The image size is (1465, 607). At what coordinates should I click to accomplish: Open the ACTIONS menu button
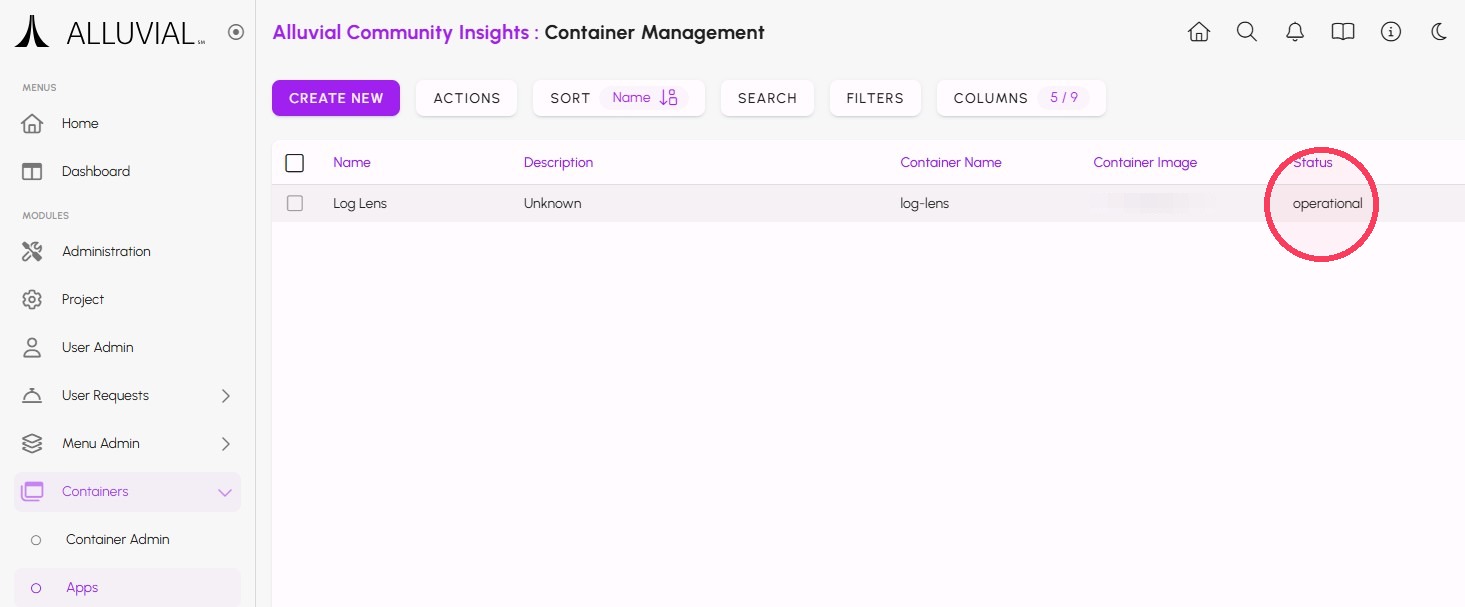click(467, 98)
